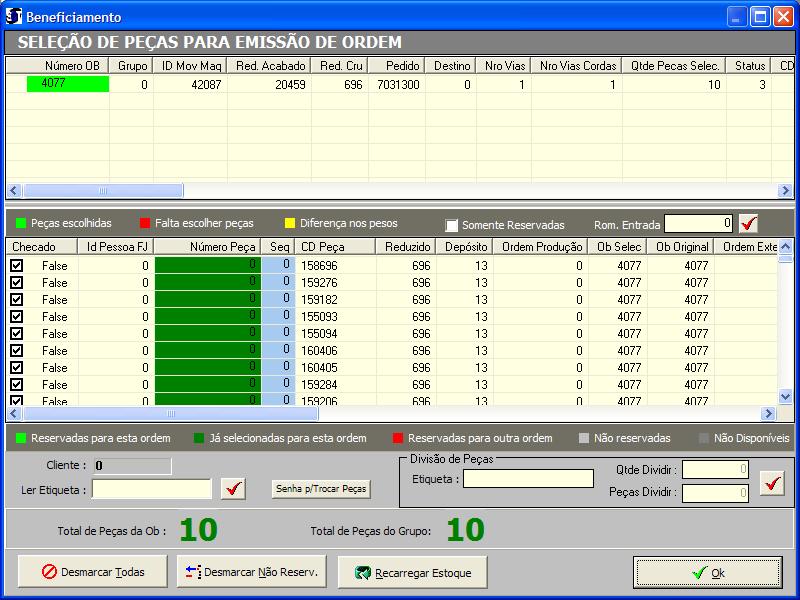Uncheck row with CD Peça 159182
Image resolution: width=800 pixels, height=600 pixels.
click(x=17, y=300)
